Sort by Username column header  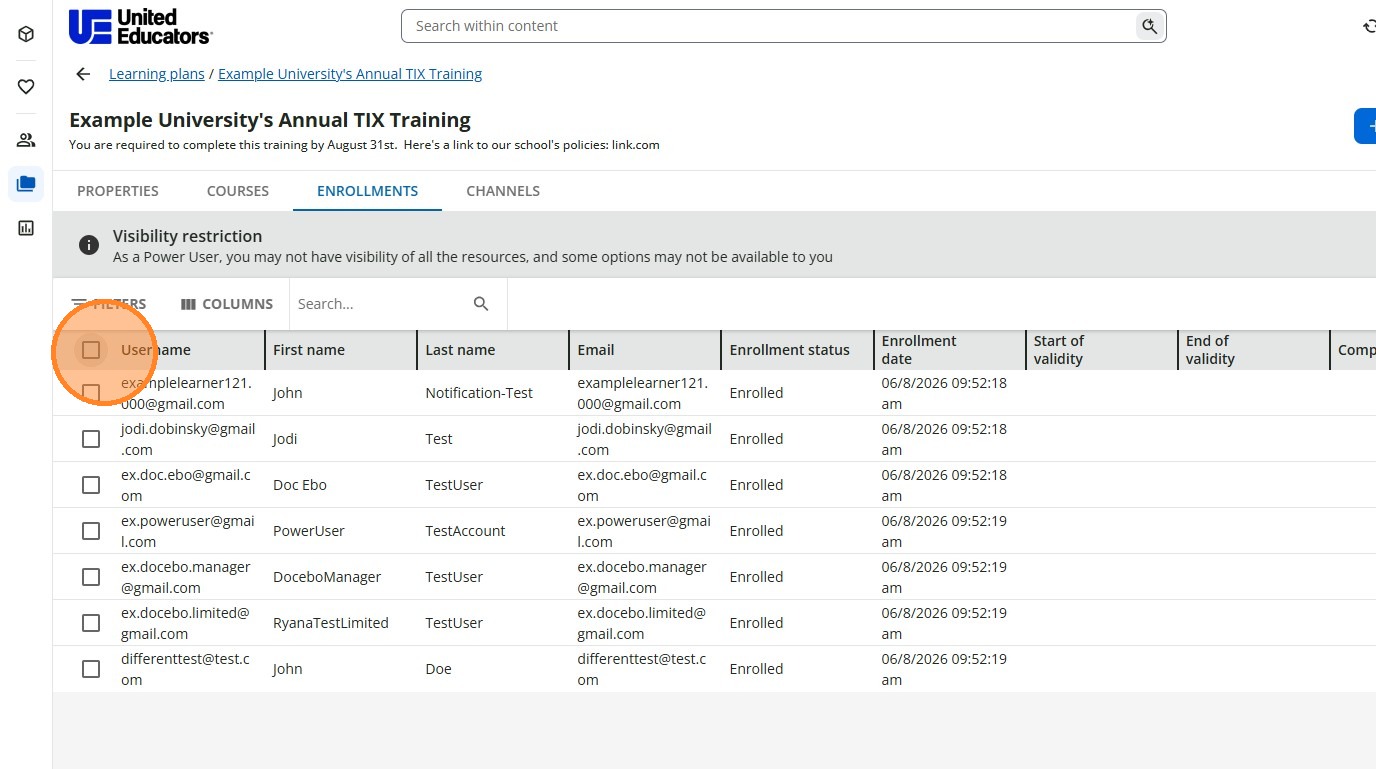click(156, 350)
